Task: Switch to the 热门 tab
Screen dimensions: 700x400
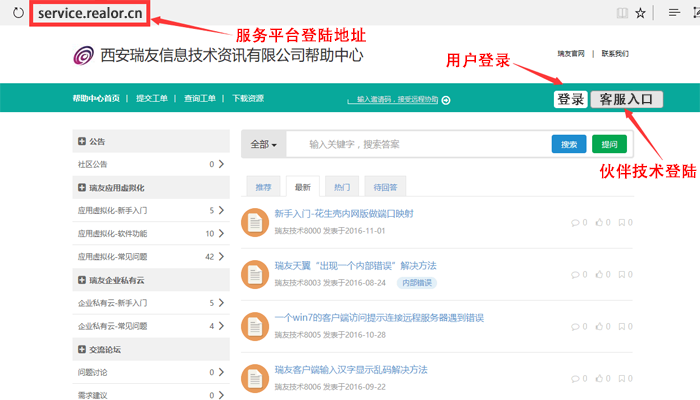Action: (x=341, y=187)
